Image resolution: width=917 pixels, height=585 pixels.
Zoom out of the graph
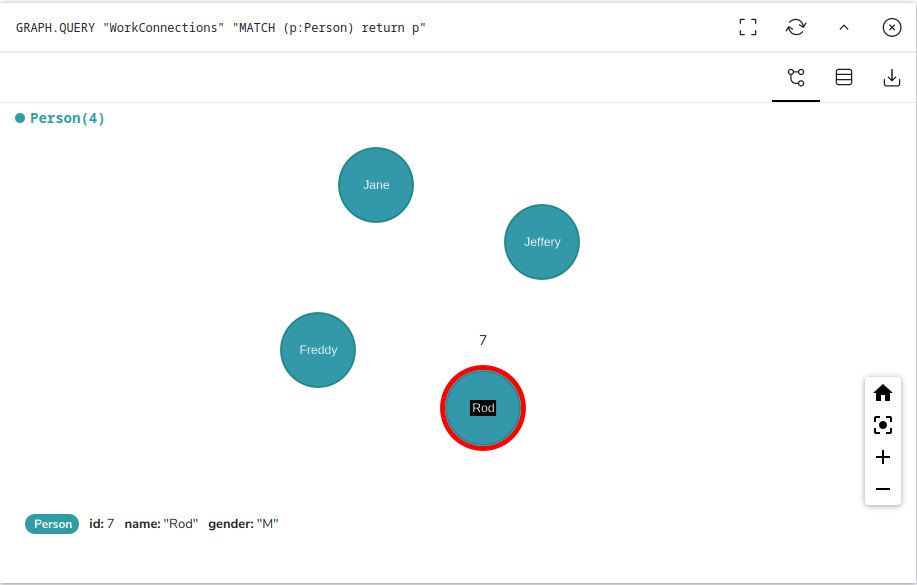pos(882,489)
